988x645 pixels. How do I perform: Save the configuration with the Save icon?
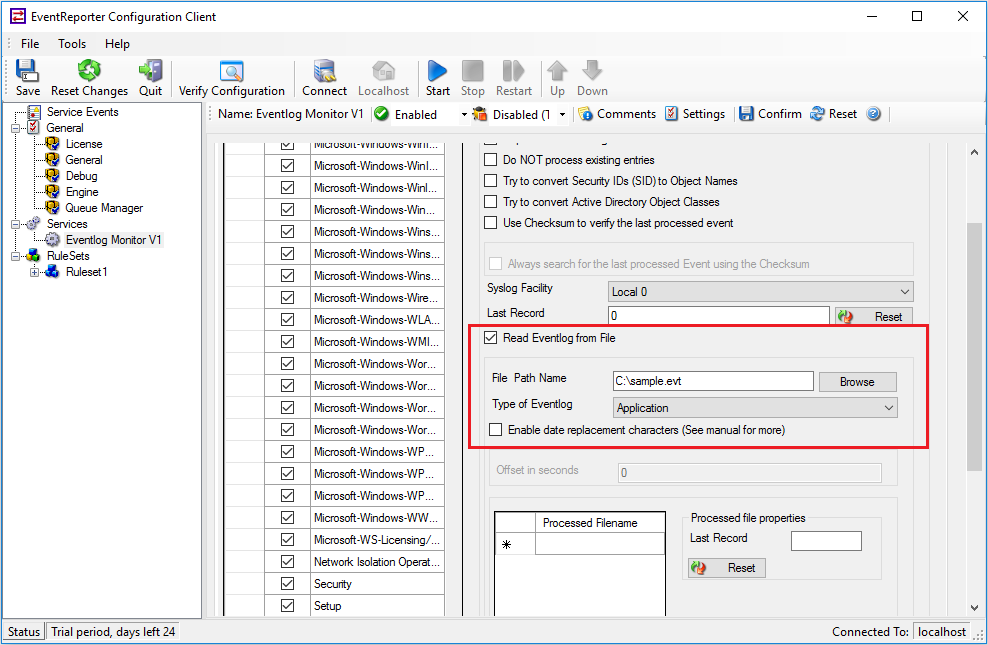(27, 77)
